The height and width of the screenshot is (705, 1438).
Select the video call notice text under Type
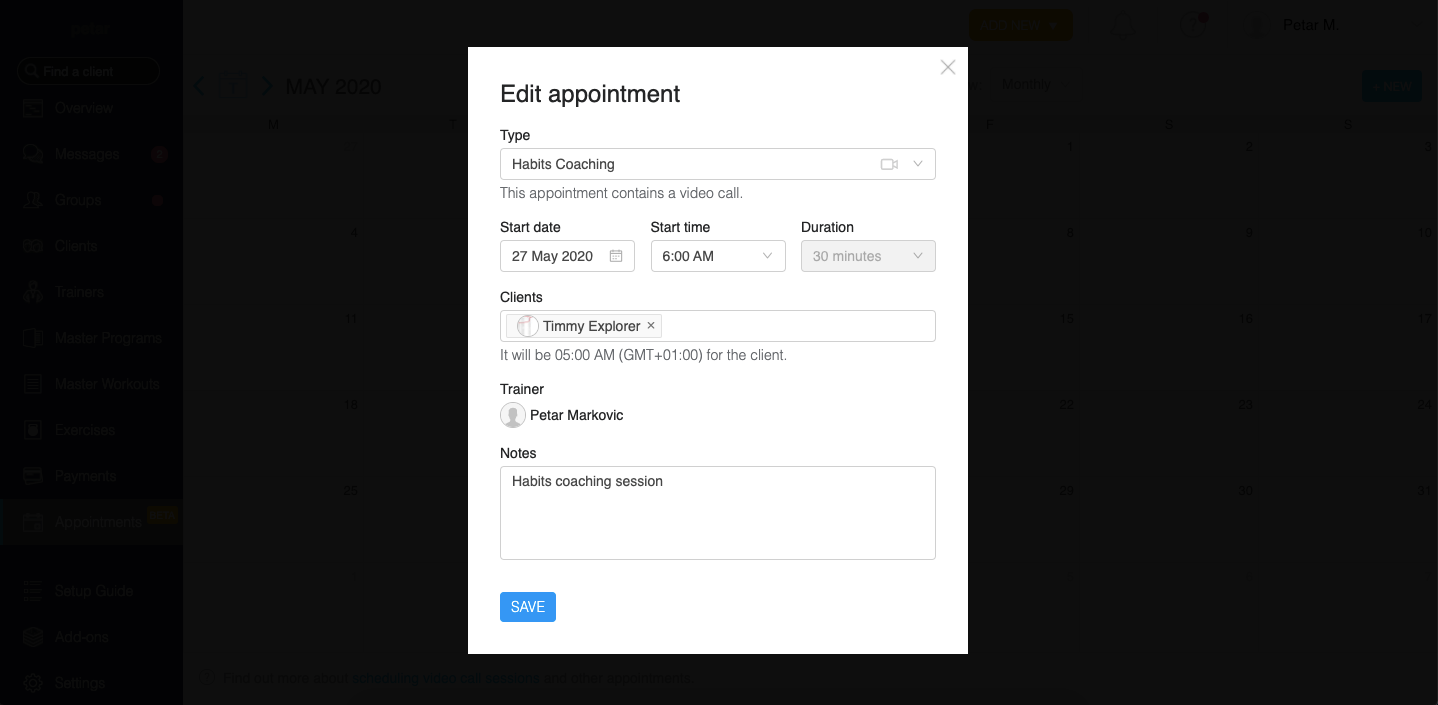pos(621,193)
